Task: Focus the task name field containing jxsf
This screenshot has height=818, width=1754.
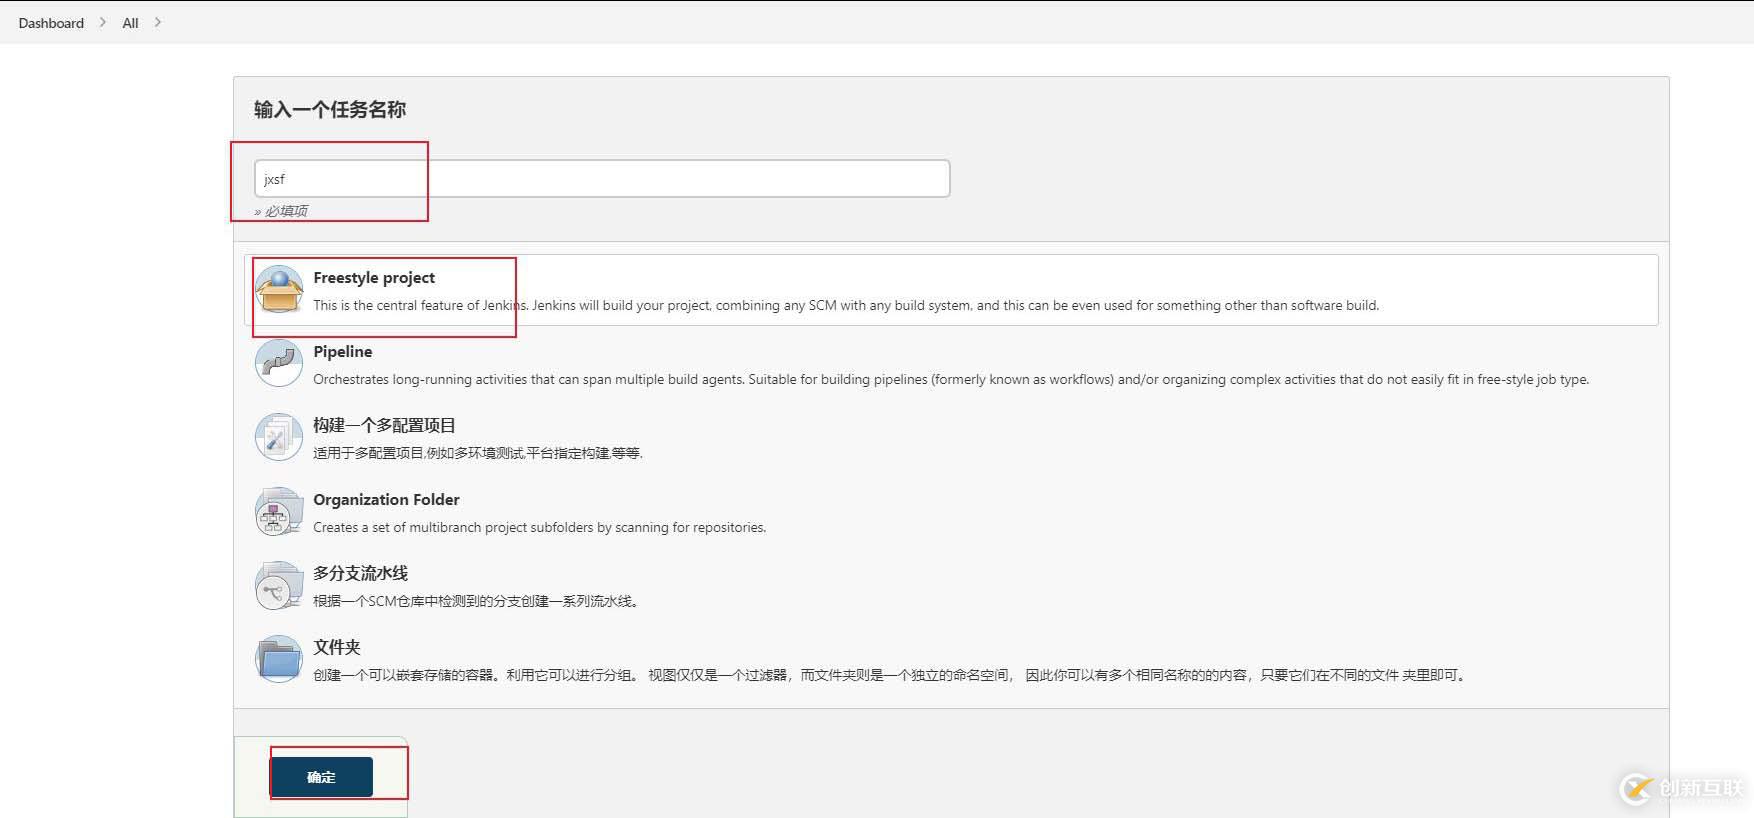Action: click(602, 179)
